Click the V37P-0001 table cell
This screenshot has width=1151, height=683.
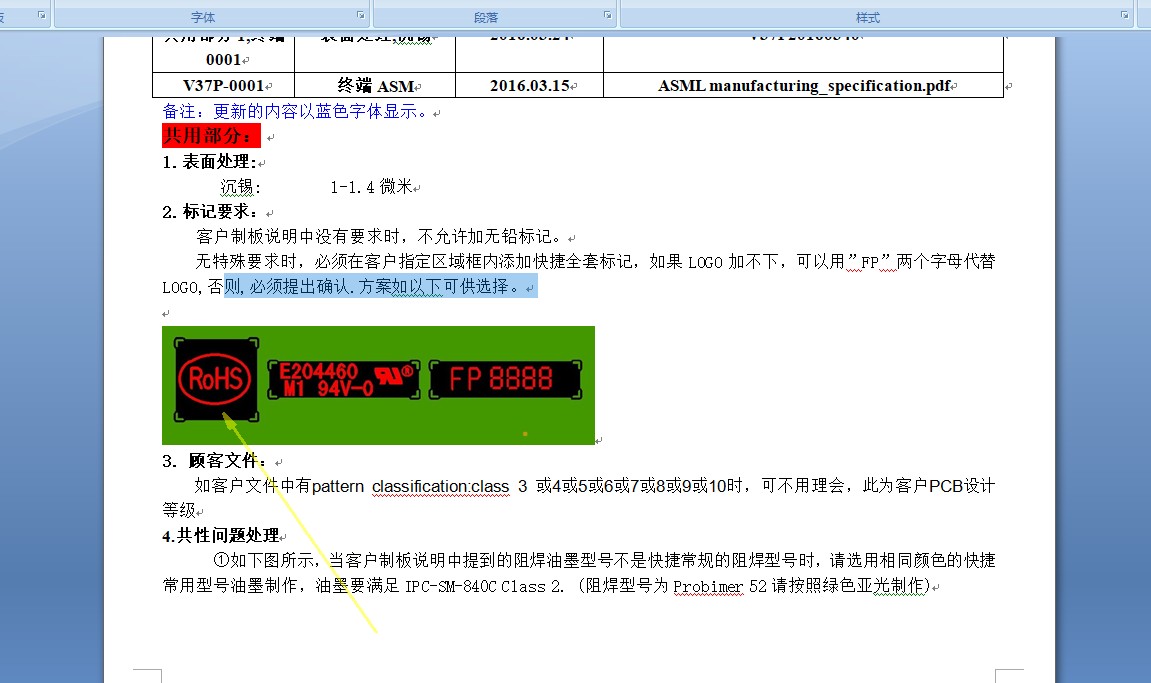click(x=223, y=85)
